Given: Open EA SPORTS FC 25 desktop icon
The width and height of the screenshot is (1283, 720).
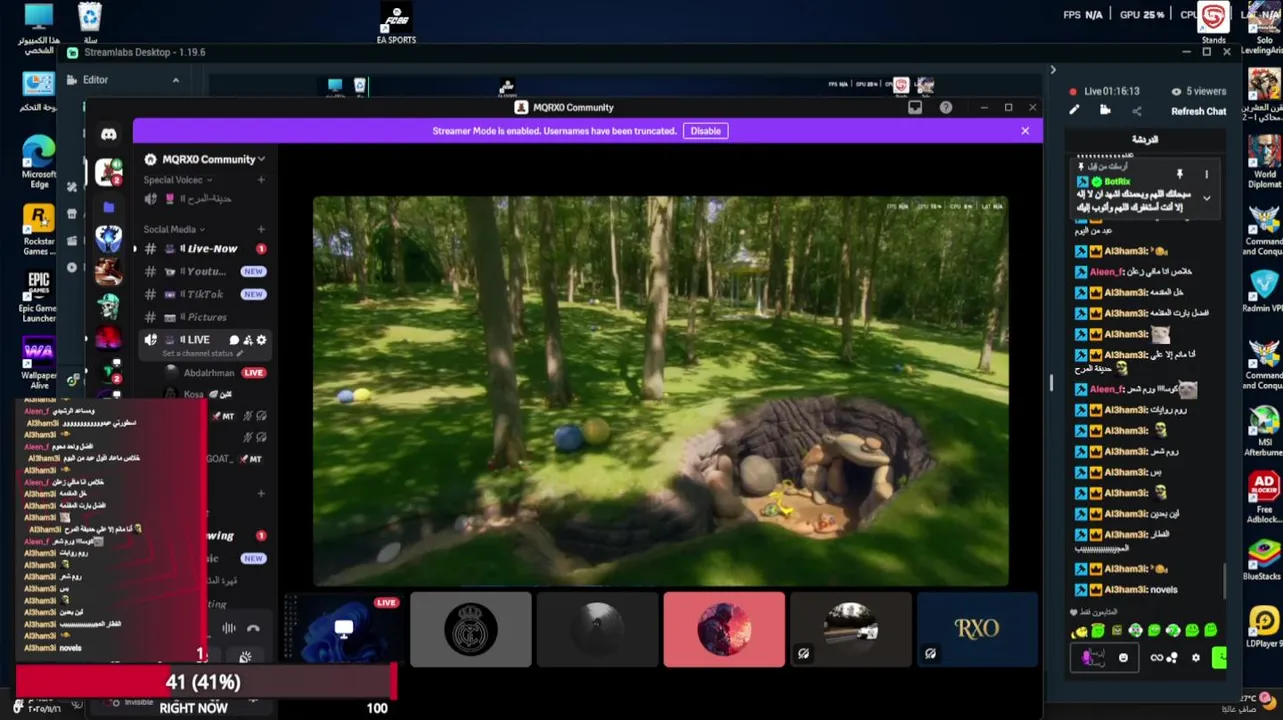Looking at the screenshot, I should pos(396,22).
